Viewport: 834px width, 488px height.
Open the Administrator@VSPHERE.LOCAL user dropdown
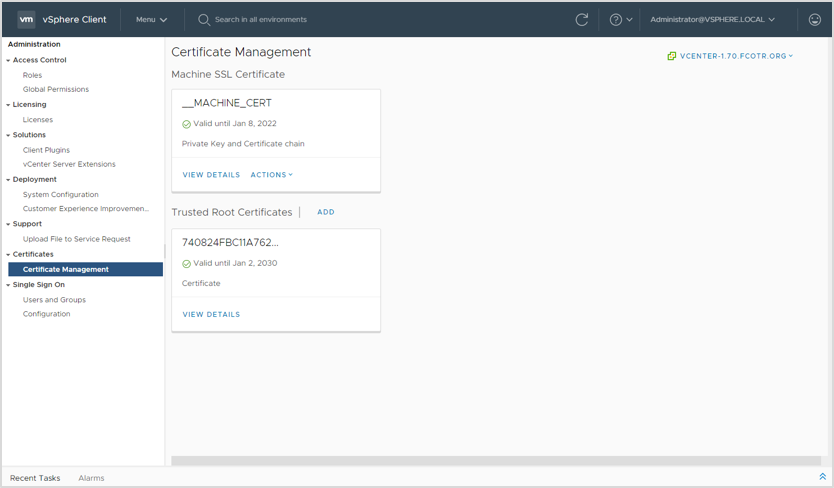point(712,20)
